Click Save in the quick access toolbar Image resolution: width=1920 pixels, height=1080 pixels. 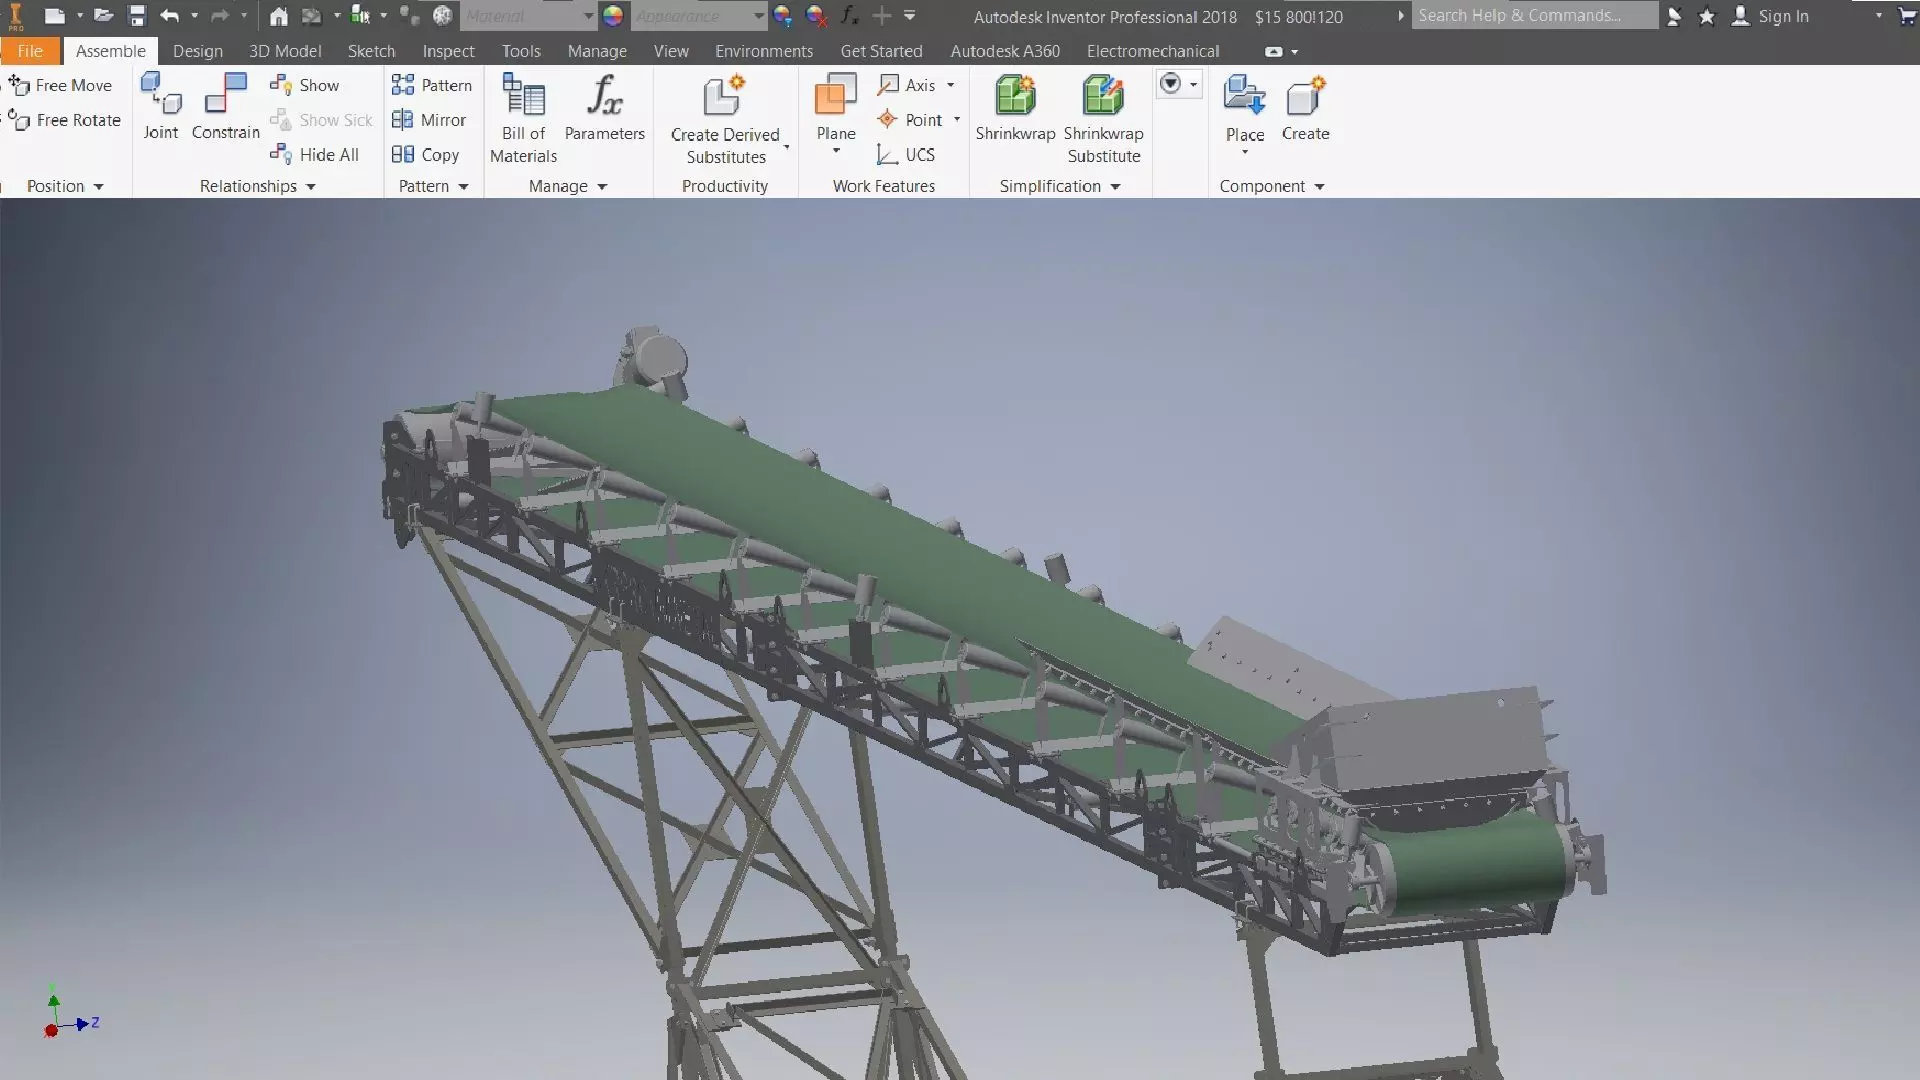[137, 16]
